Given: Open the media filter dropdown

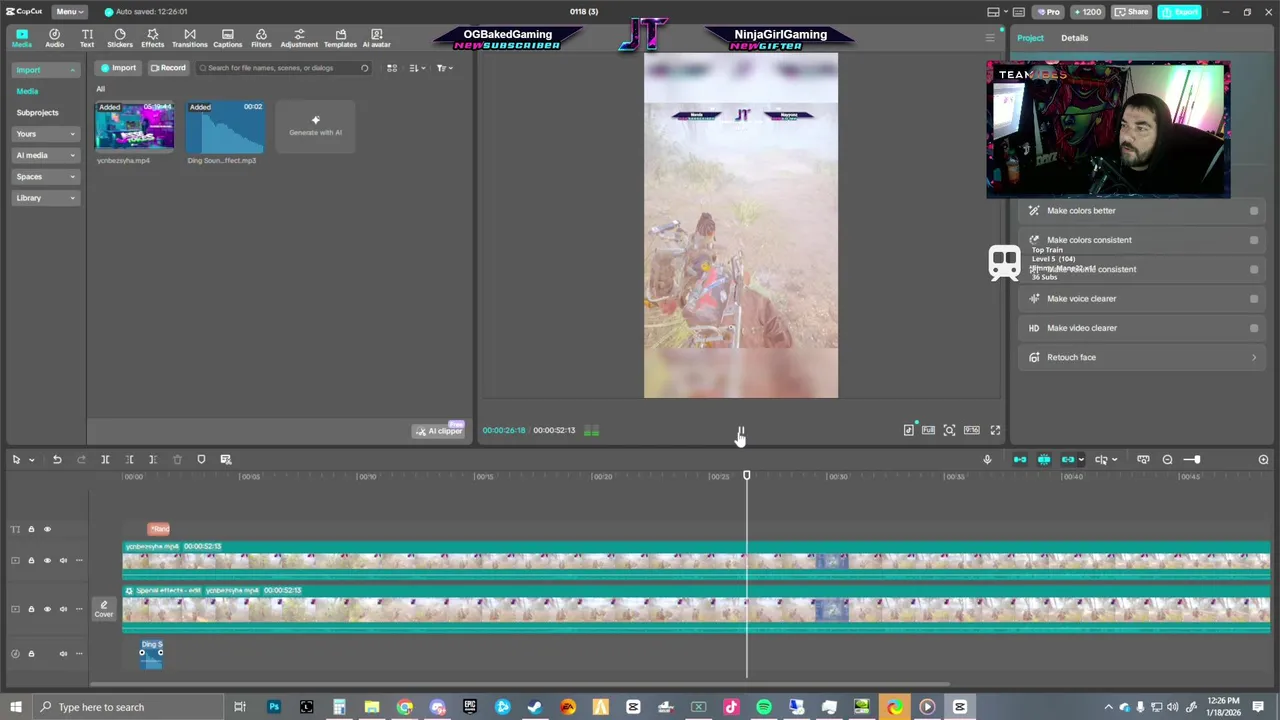Looking at the screenshot, I should tap(444, 68).
